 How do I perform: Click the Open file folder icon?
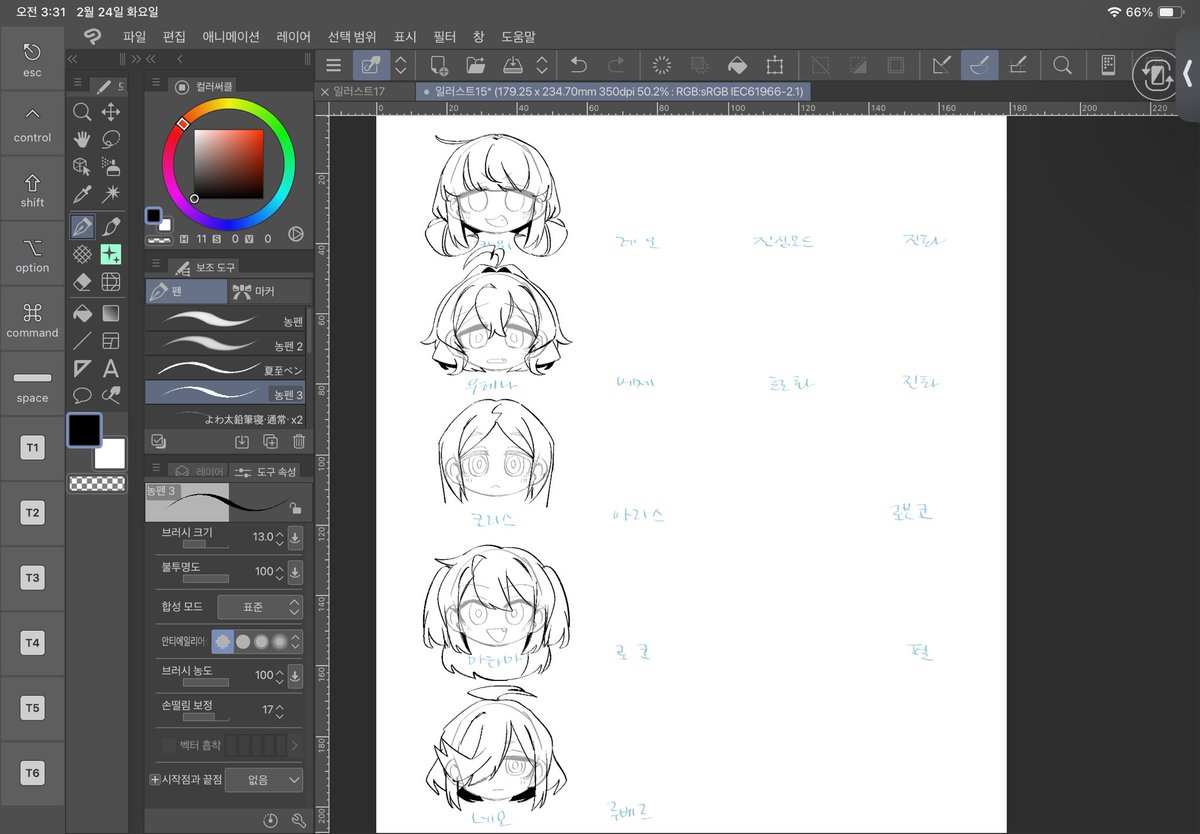tap(476, 65)
